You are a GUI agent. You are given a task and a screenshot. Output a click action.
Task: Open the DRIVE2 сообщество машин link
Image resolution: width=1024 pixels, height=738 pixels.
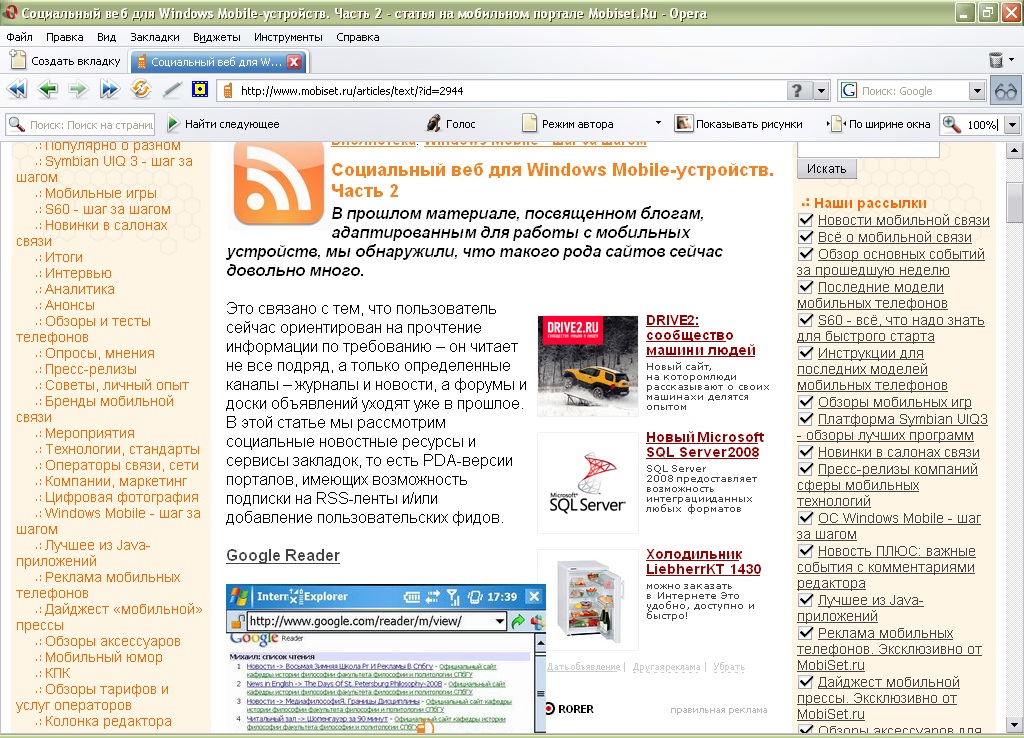point(700,335)
